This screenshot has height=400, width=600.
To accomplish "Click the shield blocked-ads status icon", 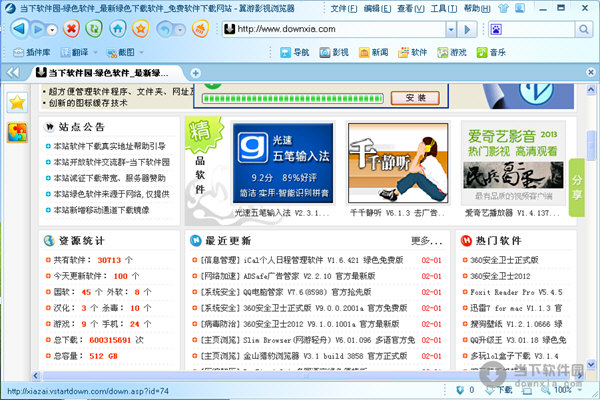I will click(x=460, y=390).
